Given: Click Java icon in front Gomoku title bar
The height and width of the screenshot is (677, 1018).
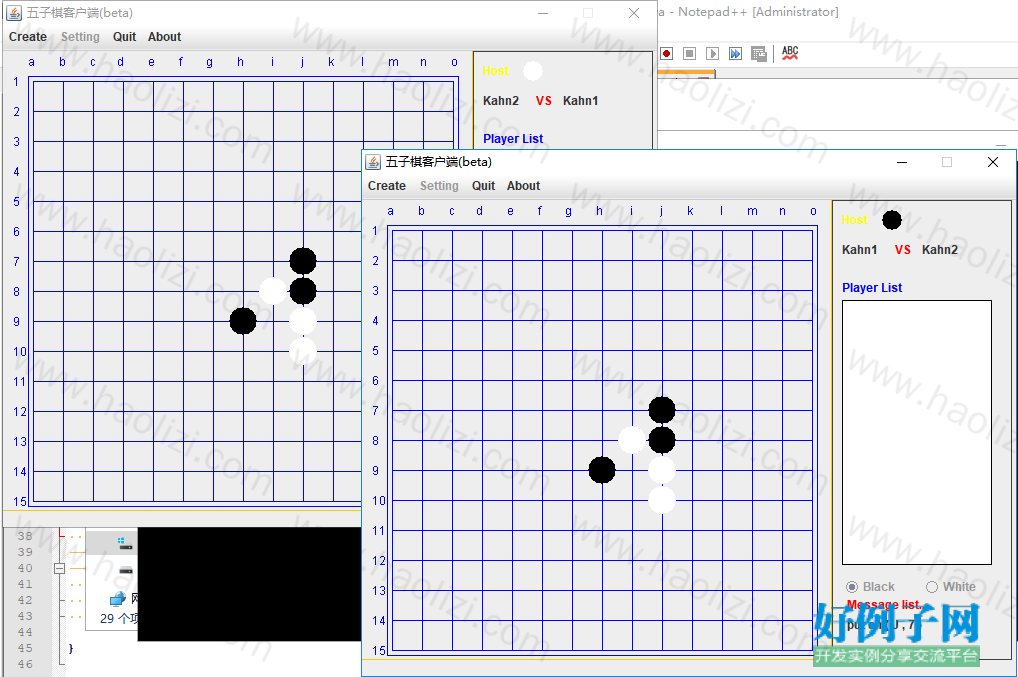Looking at the screenshot, I should point(373,162).
